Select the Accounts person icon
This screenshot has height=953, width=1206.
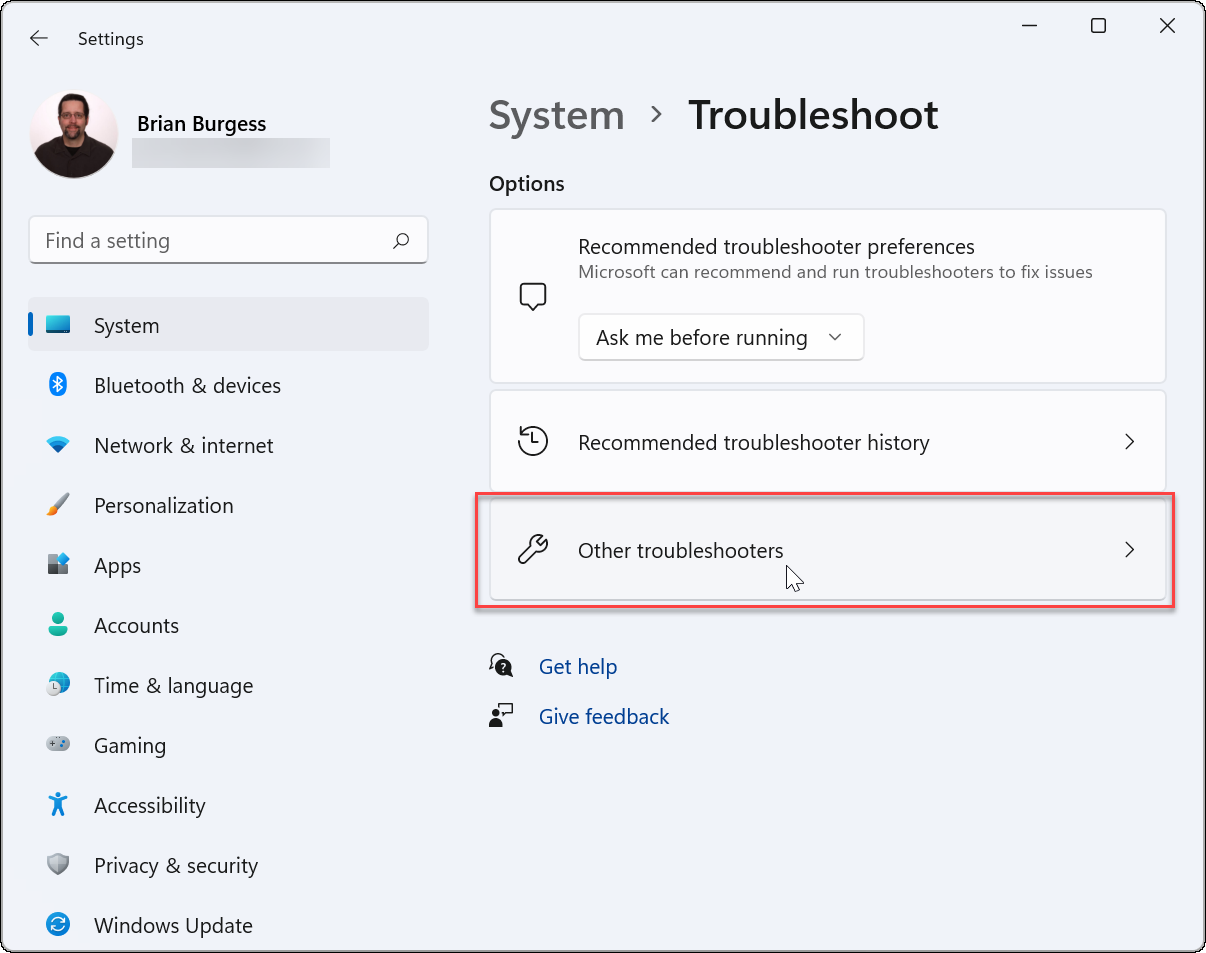(x=57, y=625)
